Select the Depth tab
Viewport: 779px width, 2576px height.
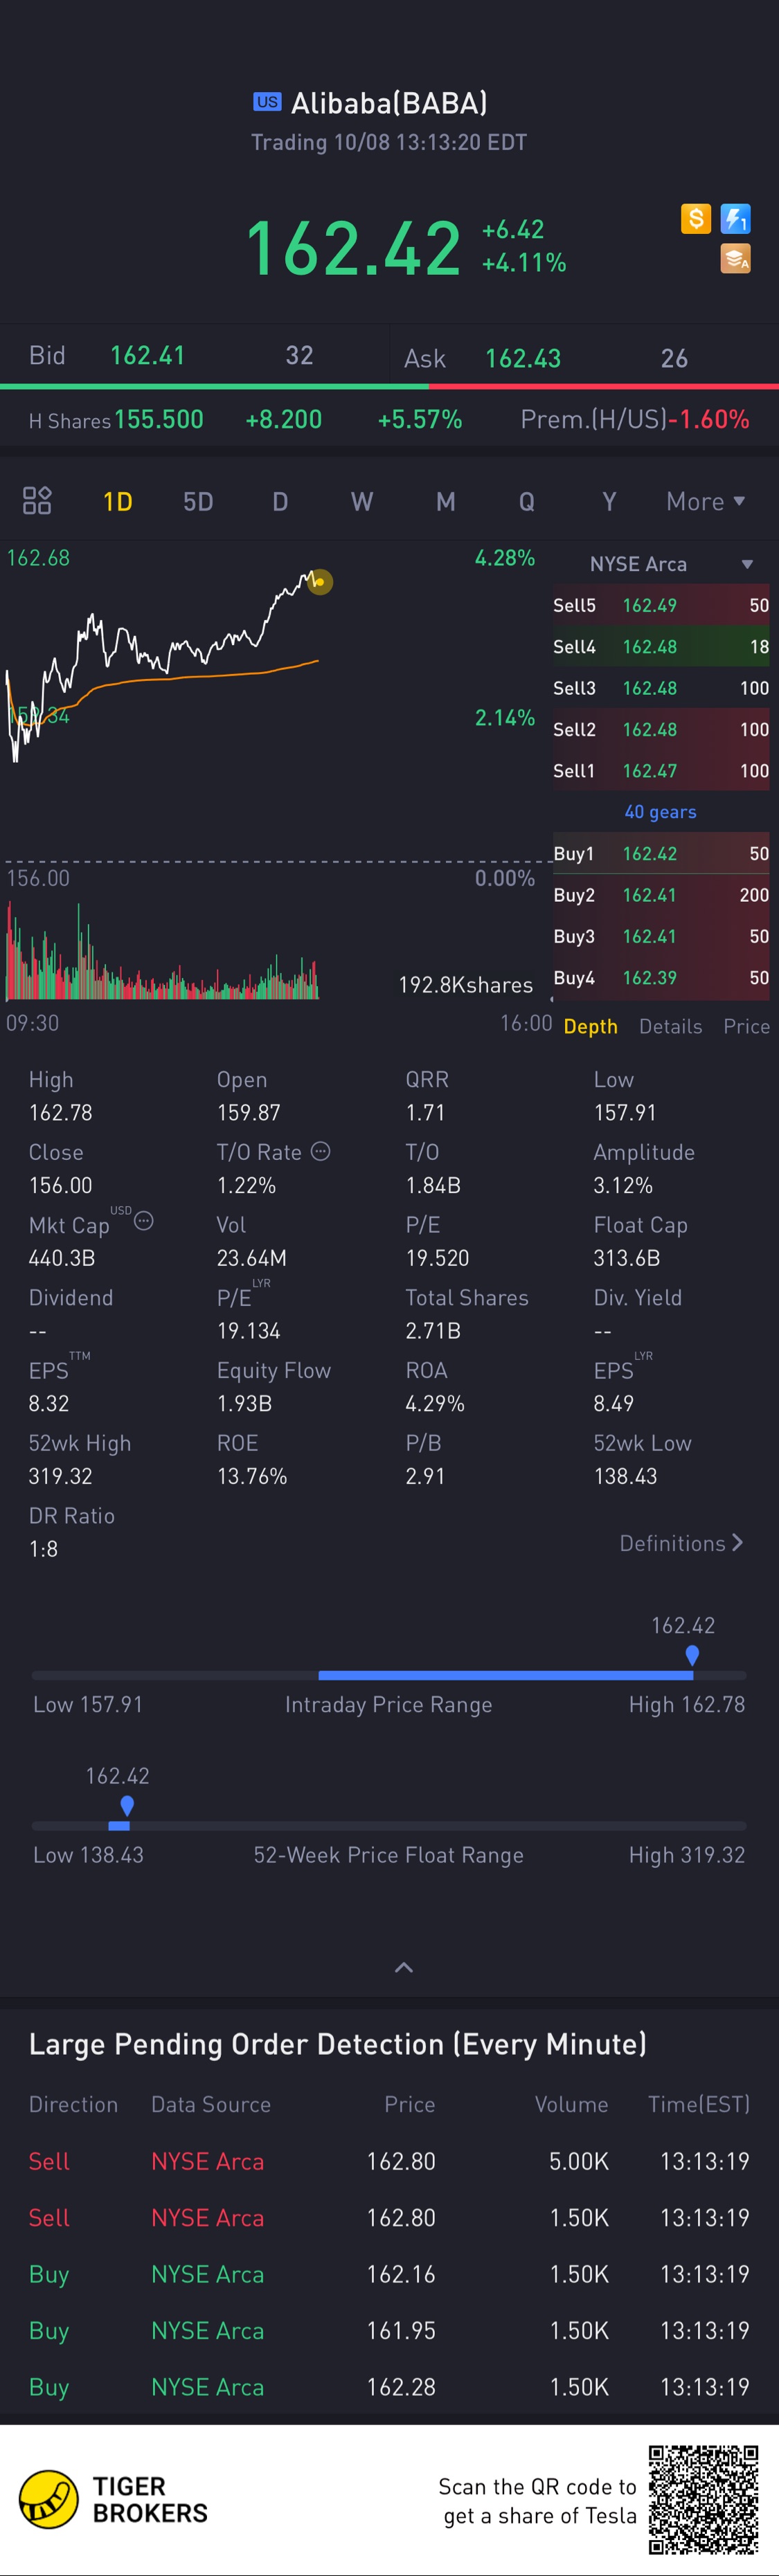click(590, 1026)
